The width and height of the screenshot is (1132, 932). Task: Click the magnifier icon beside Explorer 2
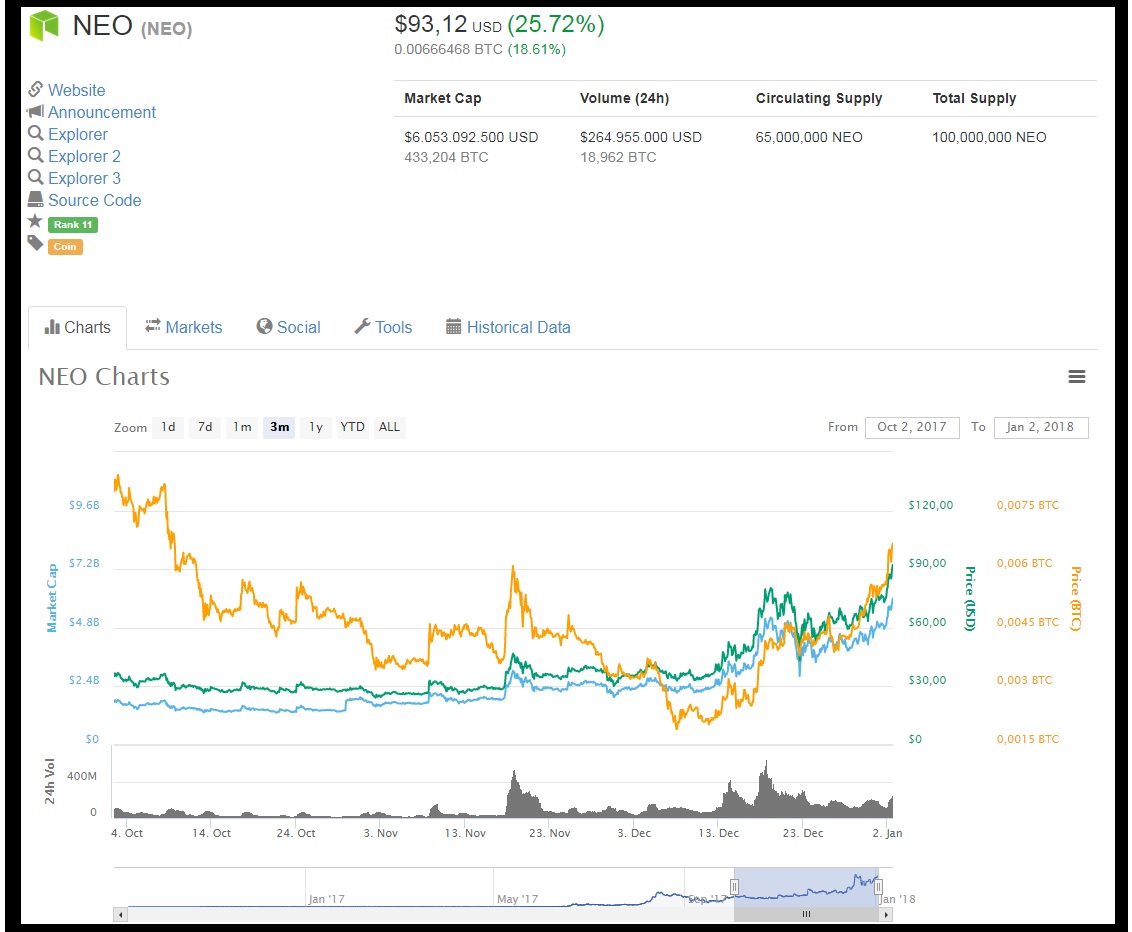click(35, 155)
